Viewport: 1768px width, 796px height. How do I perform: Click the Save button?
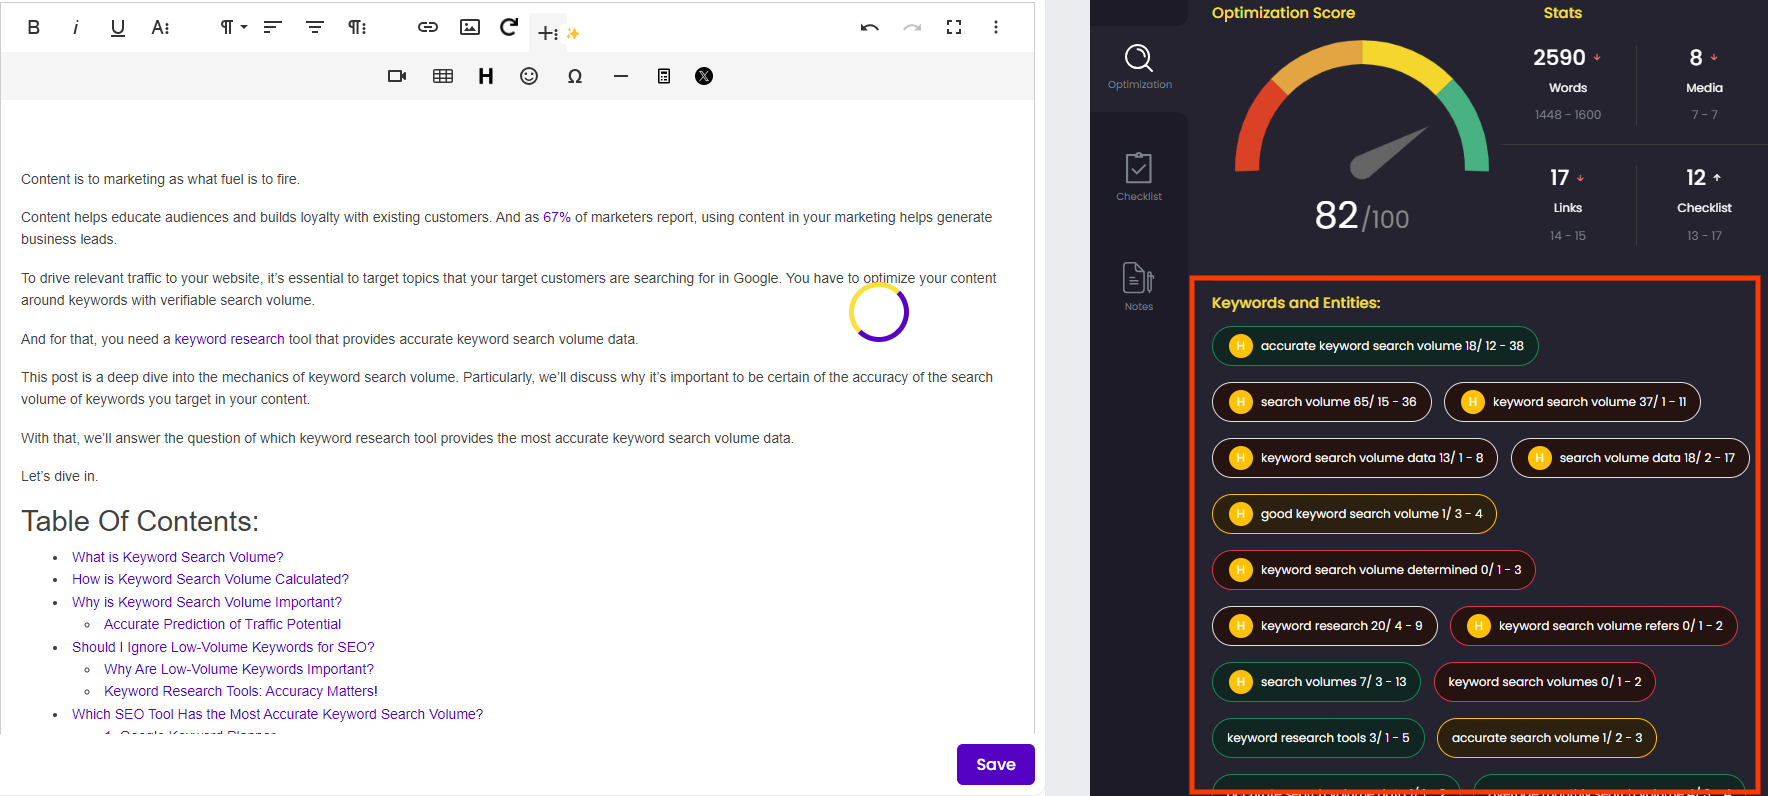click(x=995, y=764)
